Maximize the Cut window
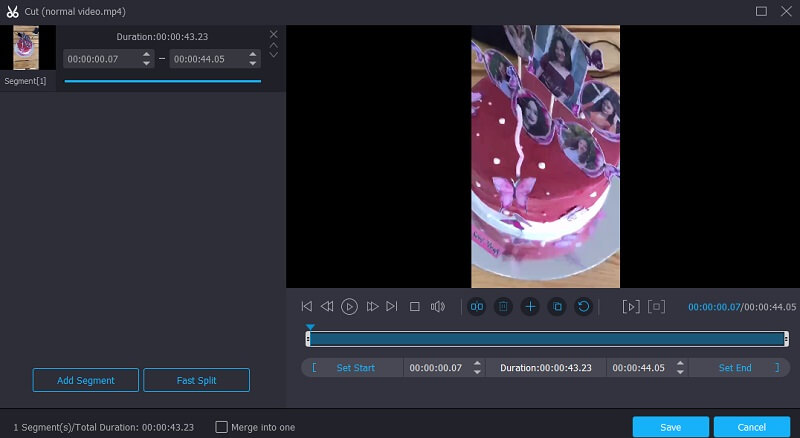This screenshot has width=800, height=438. point(761,11)
